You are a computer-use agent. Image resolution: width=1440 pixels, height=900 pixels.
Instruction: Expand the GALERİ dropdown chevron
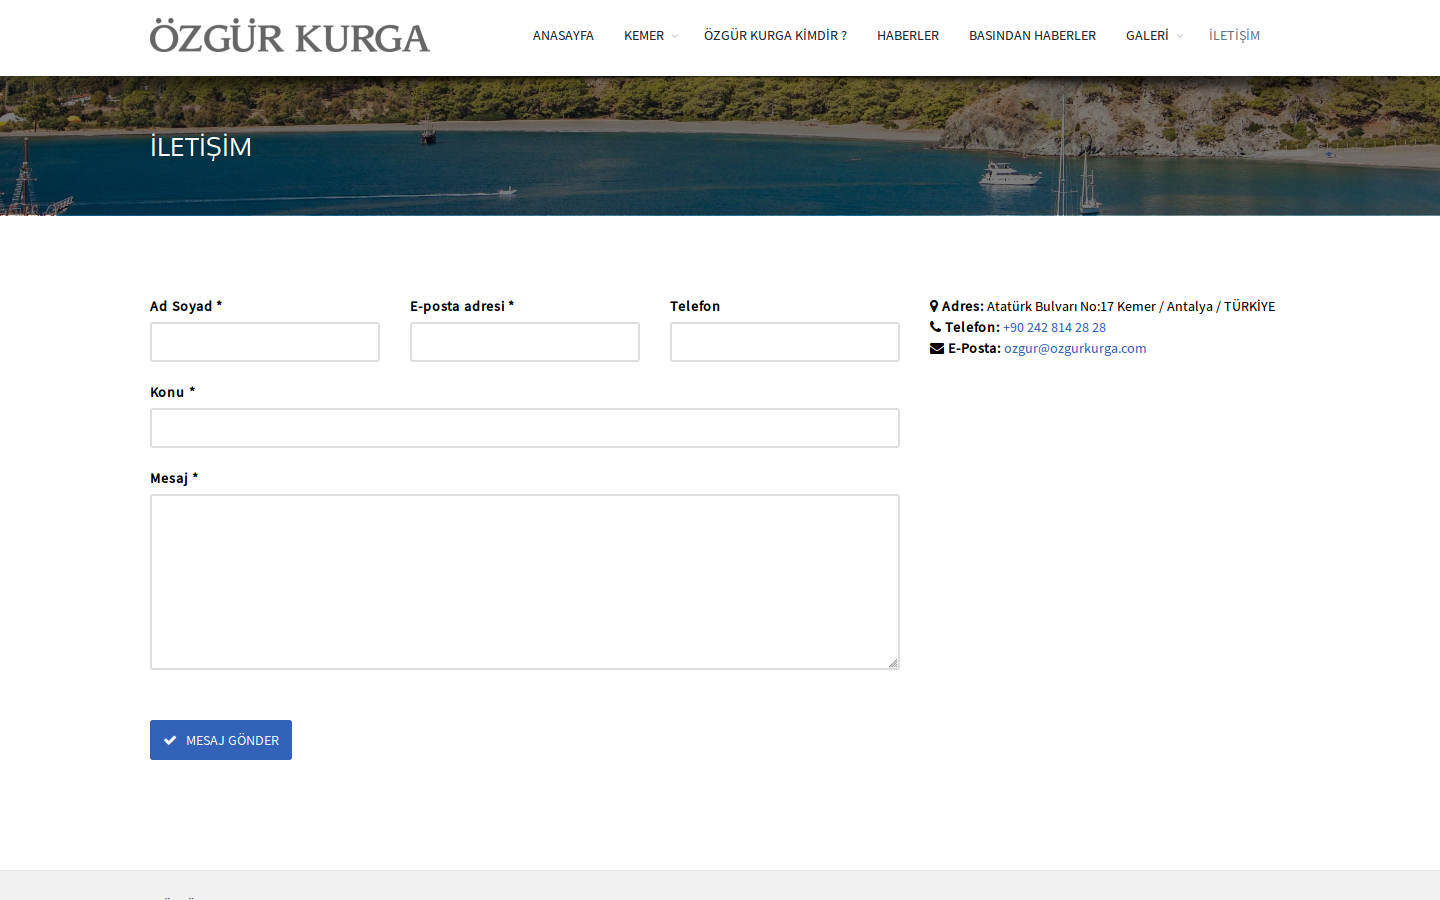pos(1180,36)
